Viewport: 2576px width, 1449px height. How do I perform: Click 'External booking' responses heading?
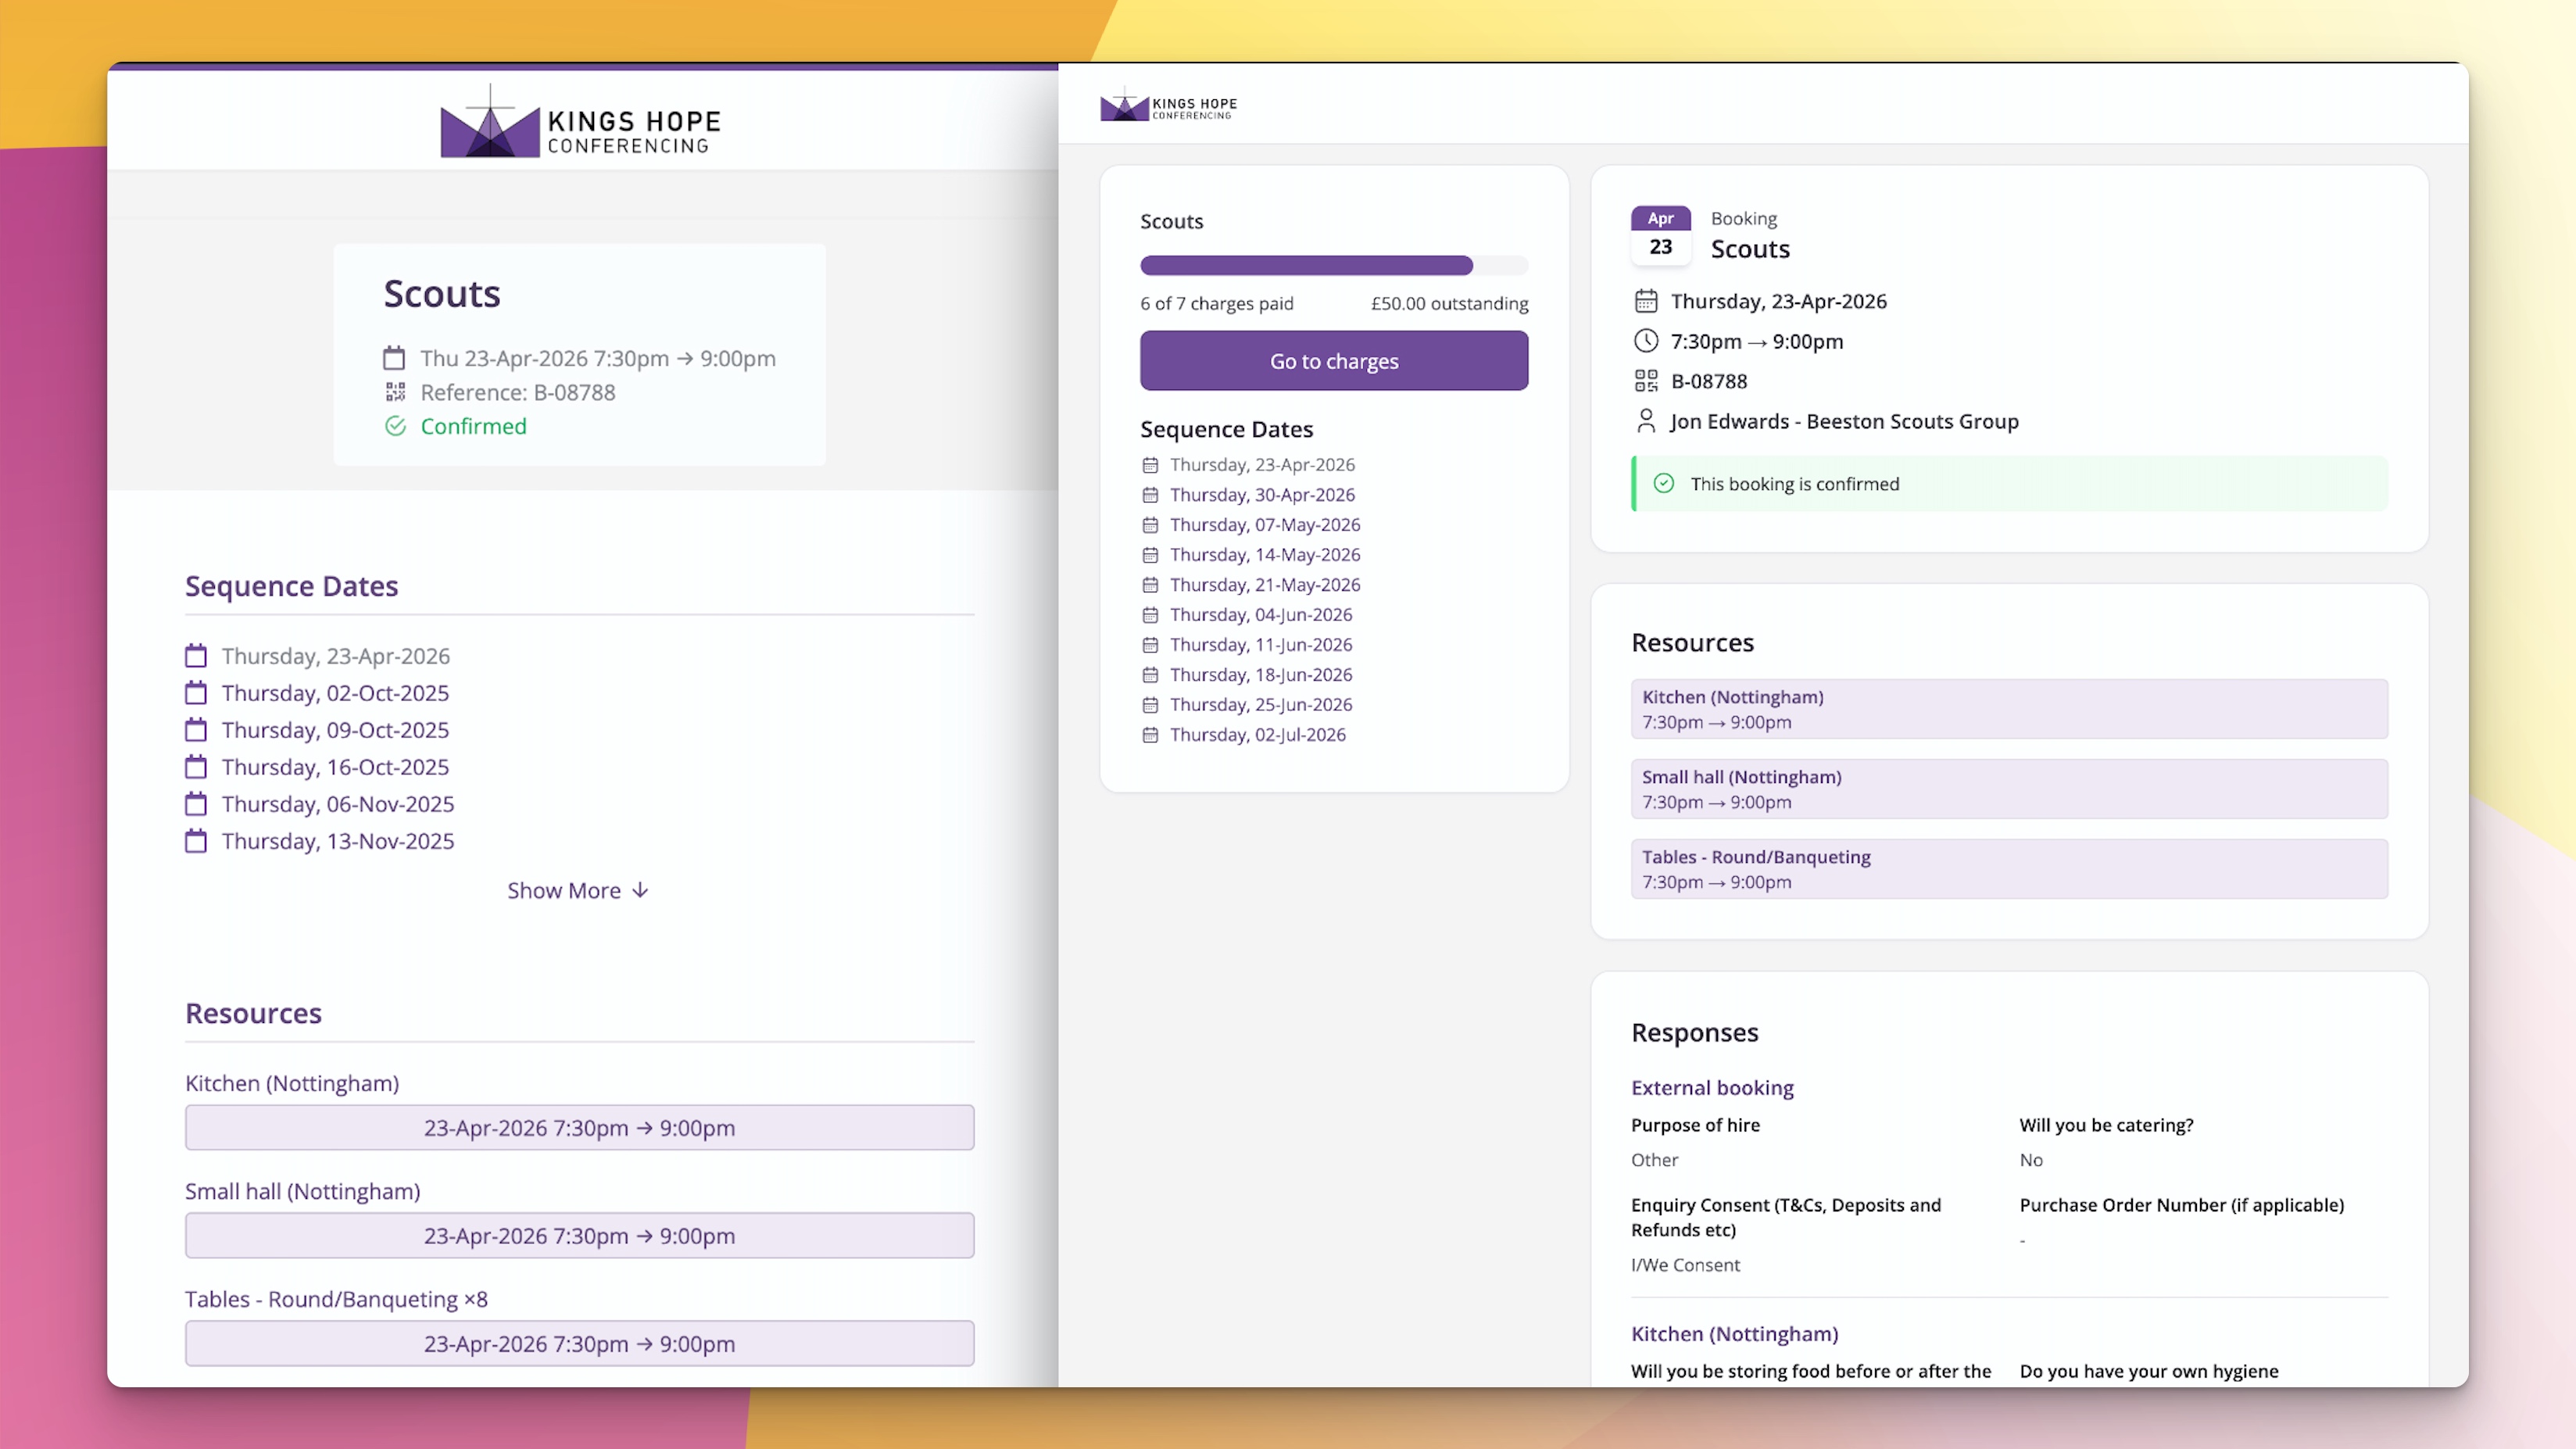pyautogui.click(x=1712, y=1087)
